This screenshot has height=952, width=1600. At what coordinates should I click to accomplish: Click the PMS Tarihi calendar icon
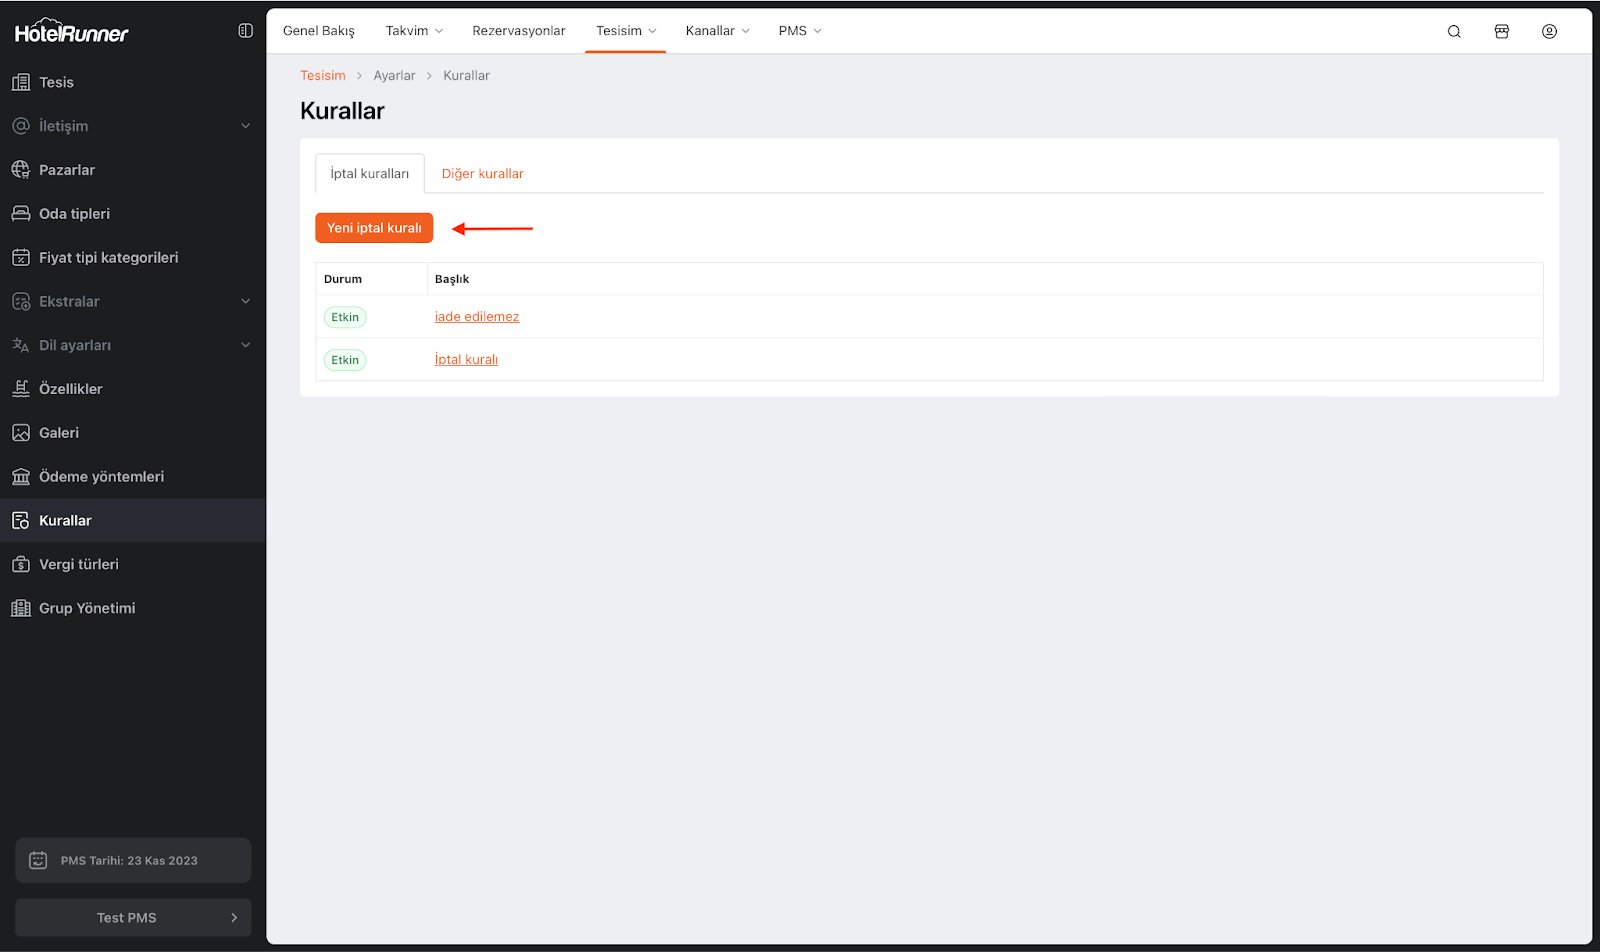tap(38, 860)
